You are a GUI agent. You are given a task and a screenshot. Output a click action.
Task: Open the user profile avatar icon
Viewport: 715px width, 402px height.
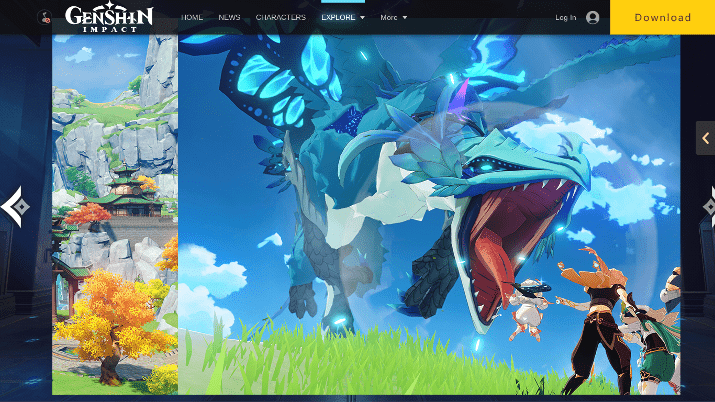tap(592, 17)
